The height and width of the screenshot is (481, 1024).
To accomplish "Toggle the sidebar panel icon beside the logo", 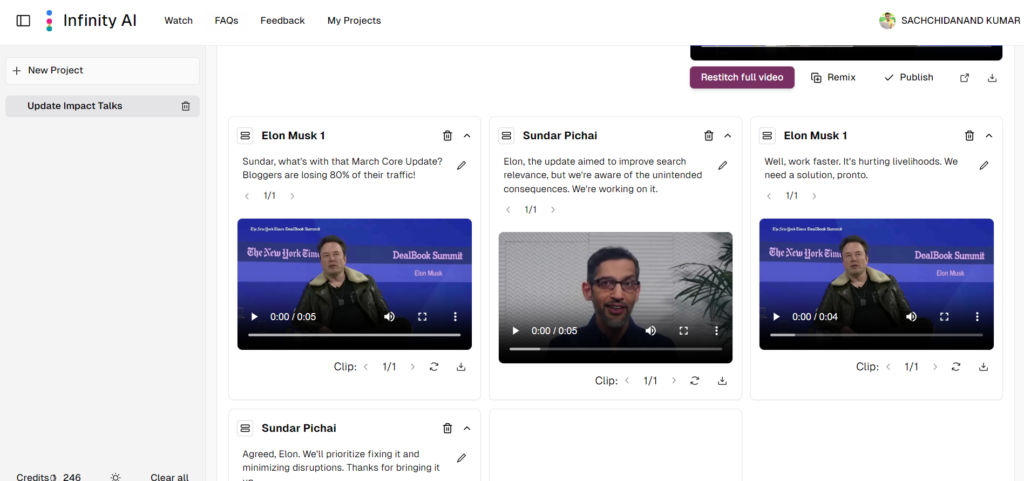I will (x=23, y=20).
